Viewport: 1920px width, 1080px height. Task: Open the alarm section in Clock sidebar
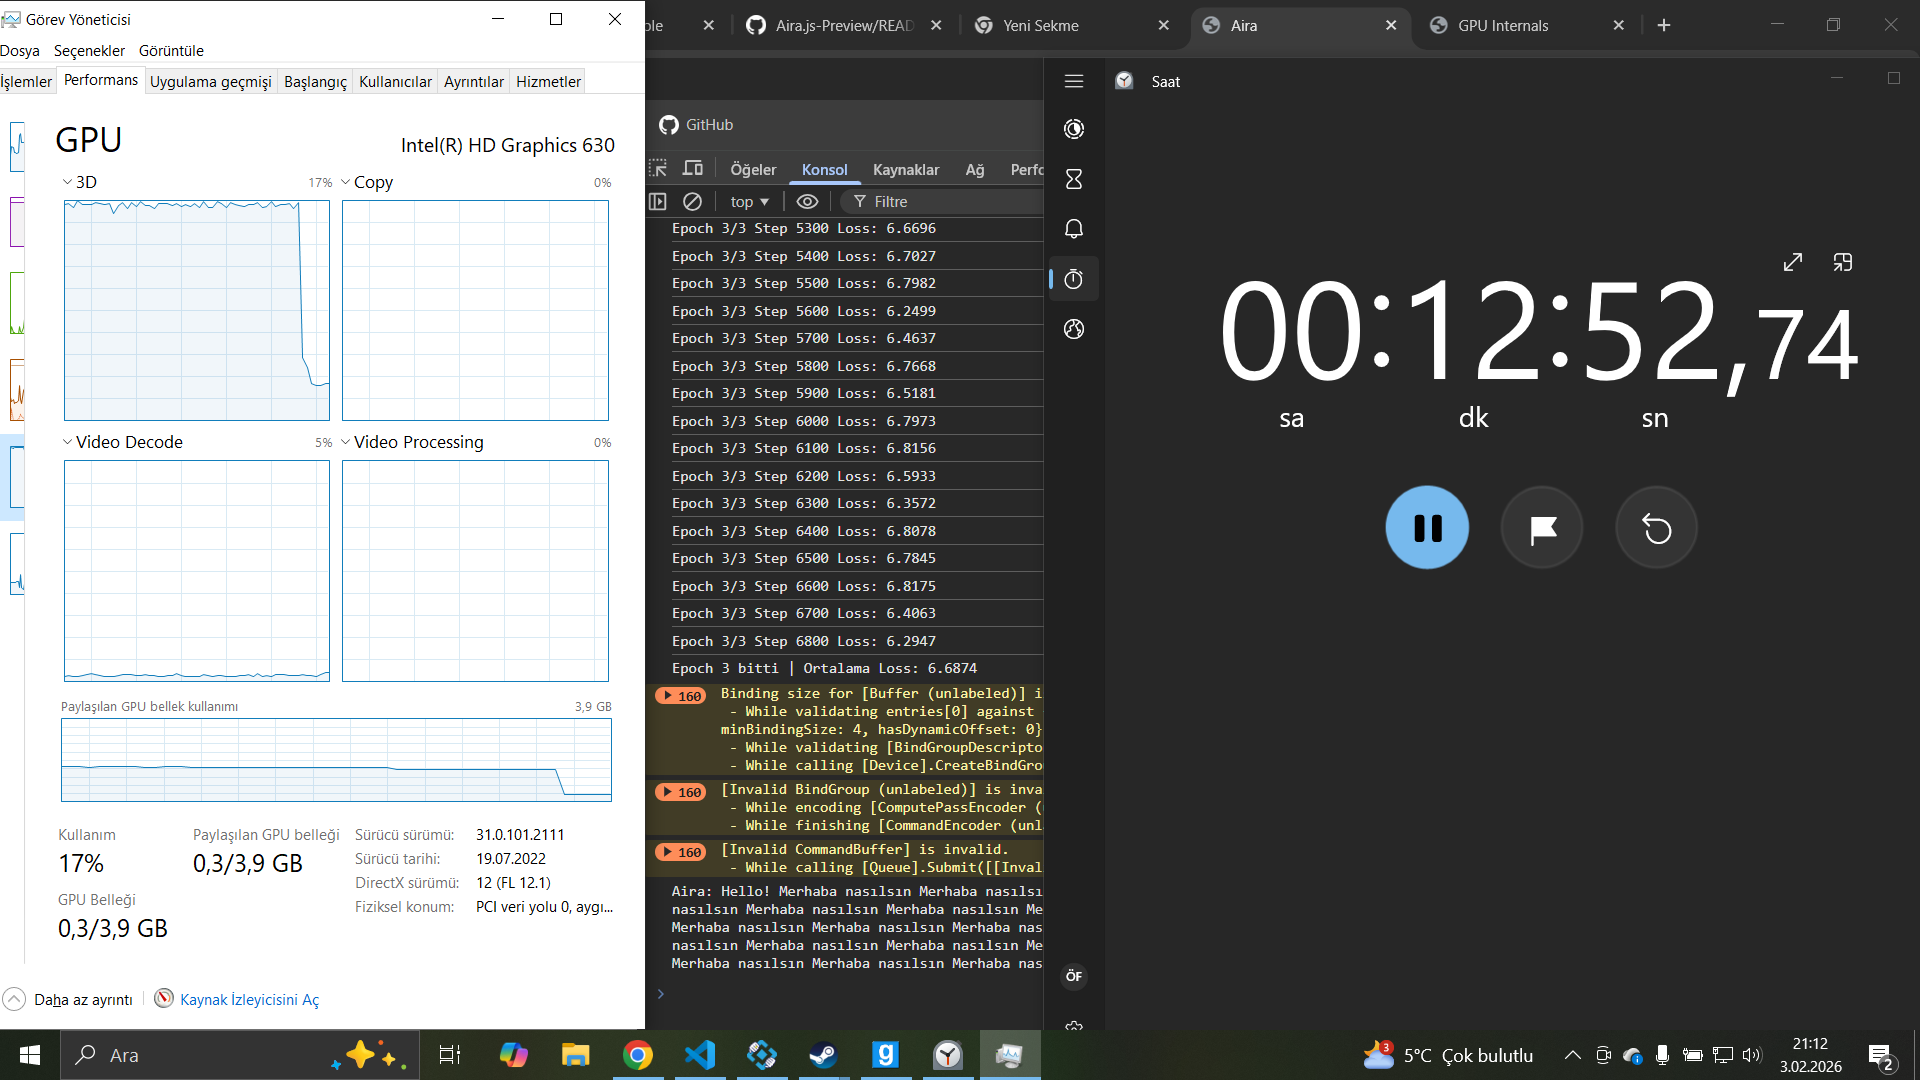pyautogui.click(x=1073, y=228)
